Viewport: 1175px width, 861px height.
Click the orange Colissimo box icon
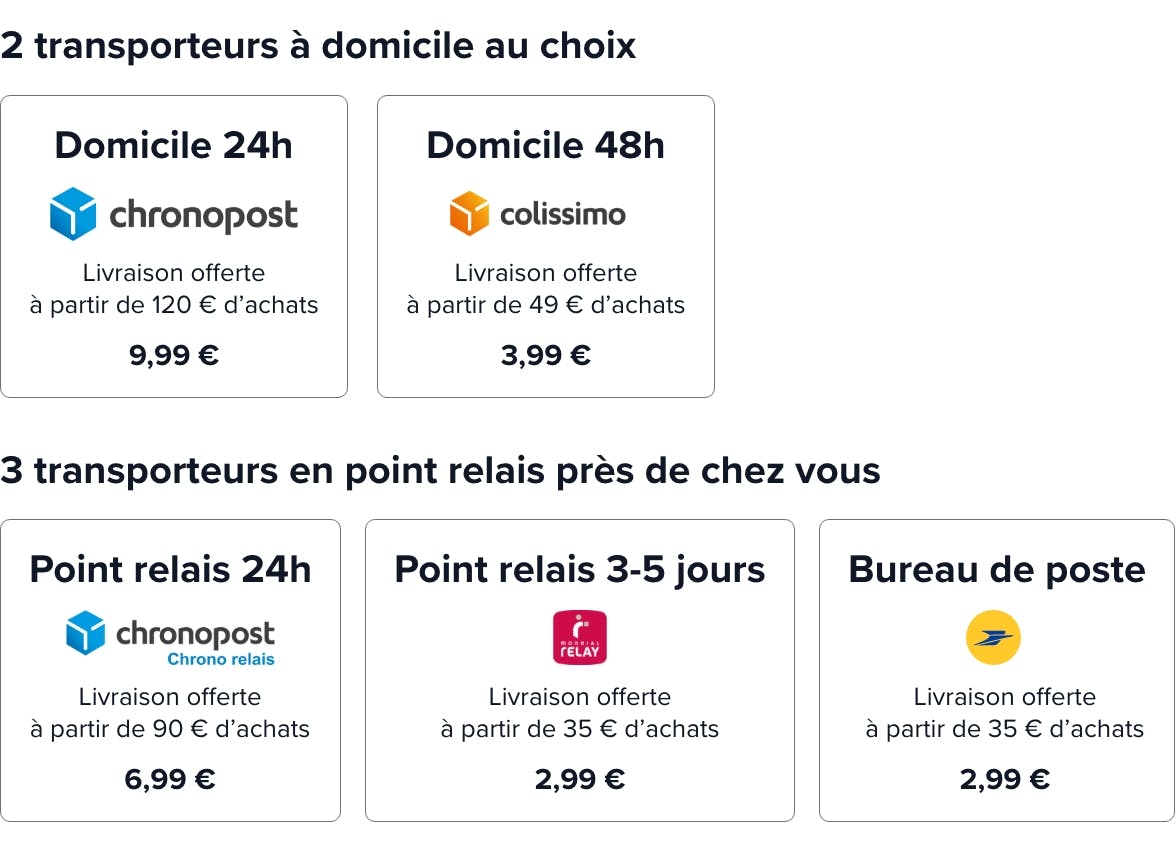469,214
